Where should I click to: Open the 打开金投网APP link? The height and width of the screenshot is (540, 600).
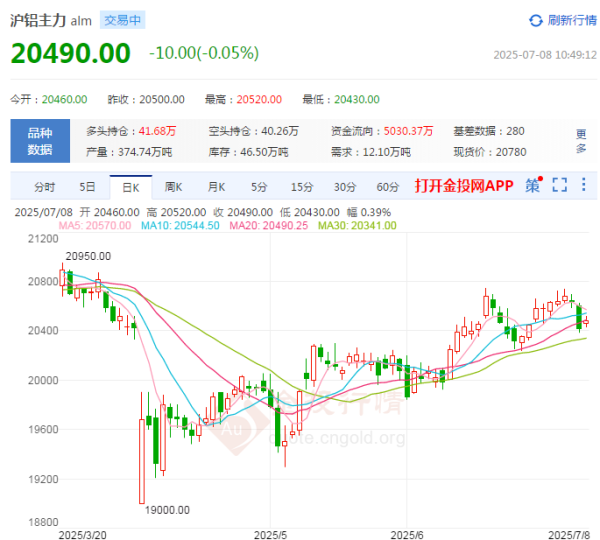click(464, 186)
